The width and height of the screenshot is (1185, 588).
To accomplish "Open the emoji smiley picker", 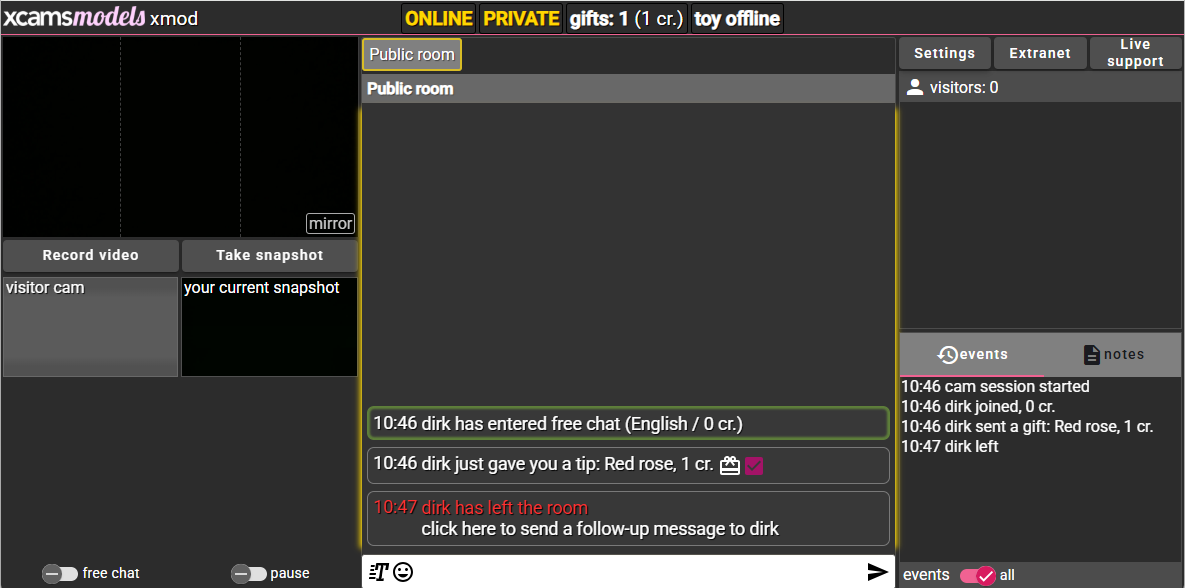I will pyautogui.click(x=404, y=572).
